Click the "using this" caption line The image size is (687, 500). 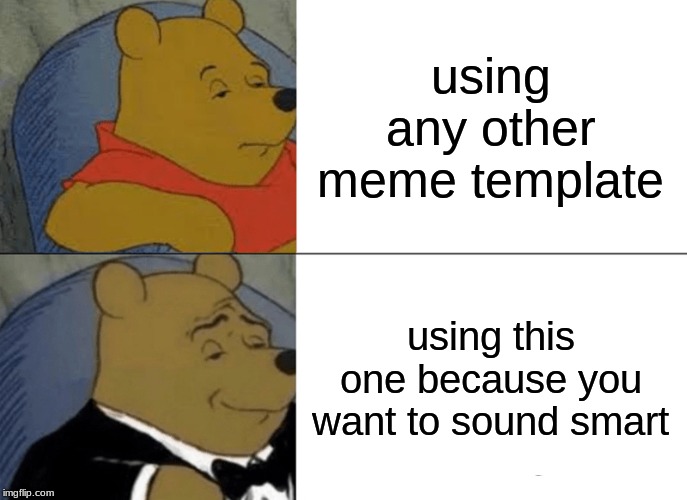click(491, 337)
